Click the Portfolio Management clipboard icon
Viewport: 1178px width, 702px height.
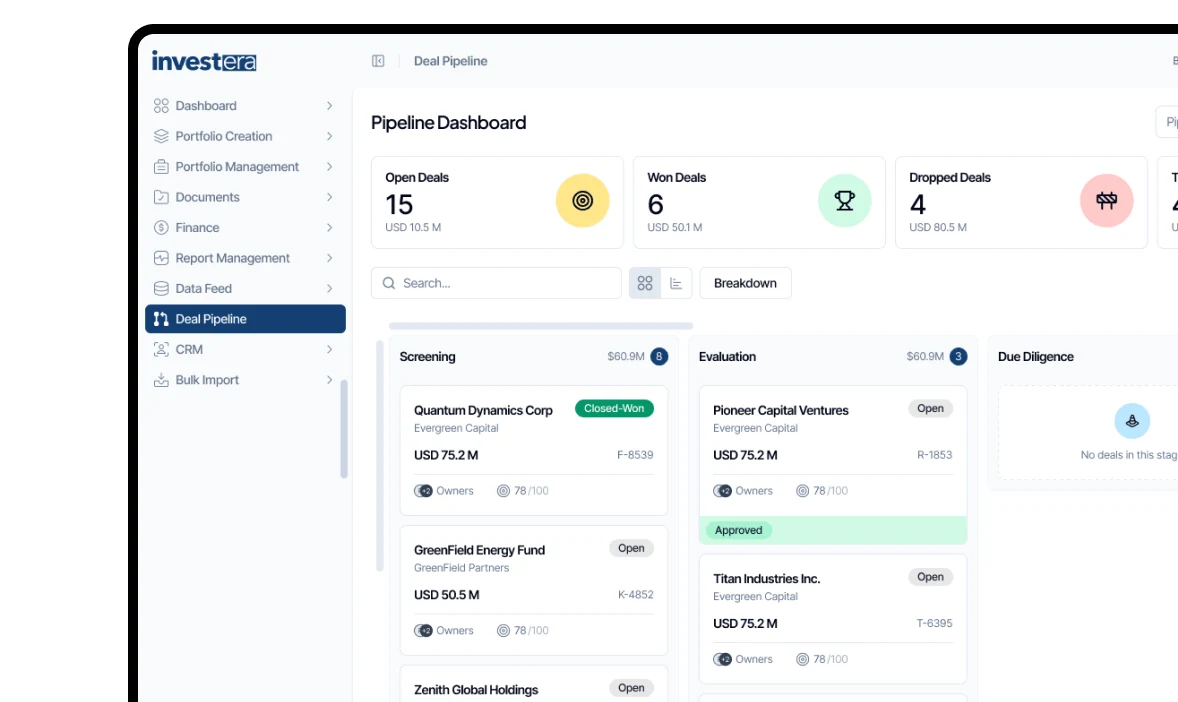[x=161, y=167]
